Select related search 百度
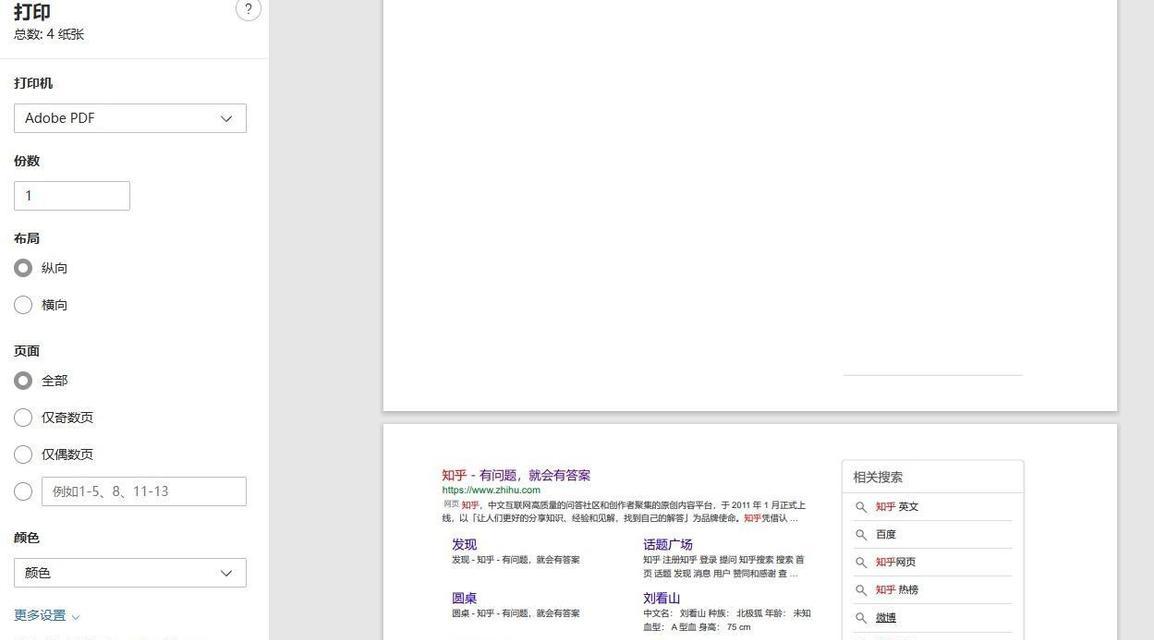1154x640 pixels. (x=885, y=535)
